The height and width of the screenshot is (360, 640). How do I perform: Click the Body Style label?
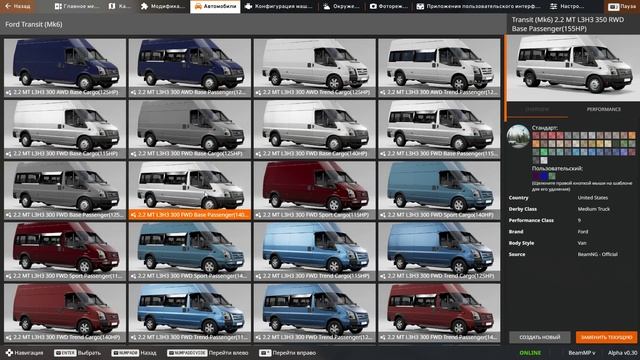pos(521,243)
